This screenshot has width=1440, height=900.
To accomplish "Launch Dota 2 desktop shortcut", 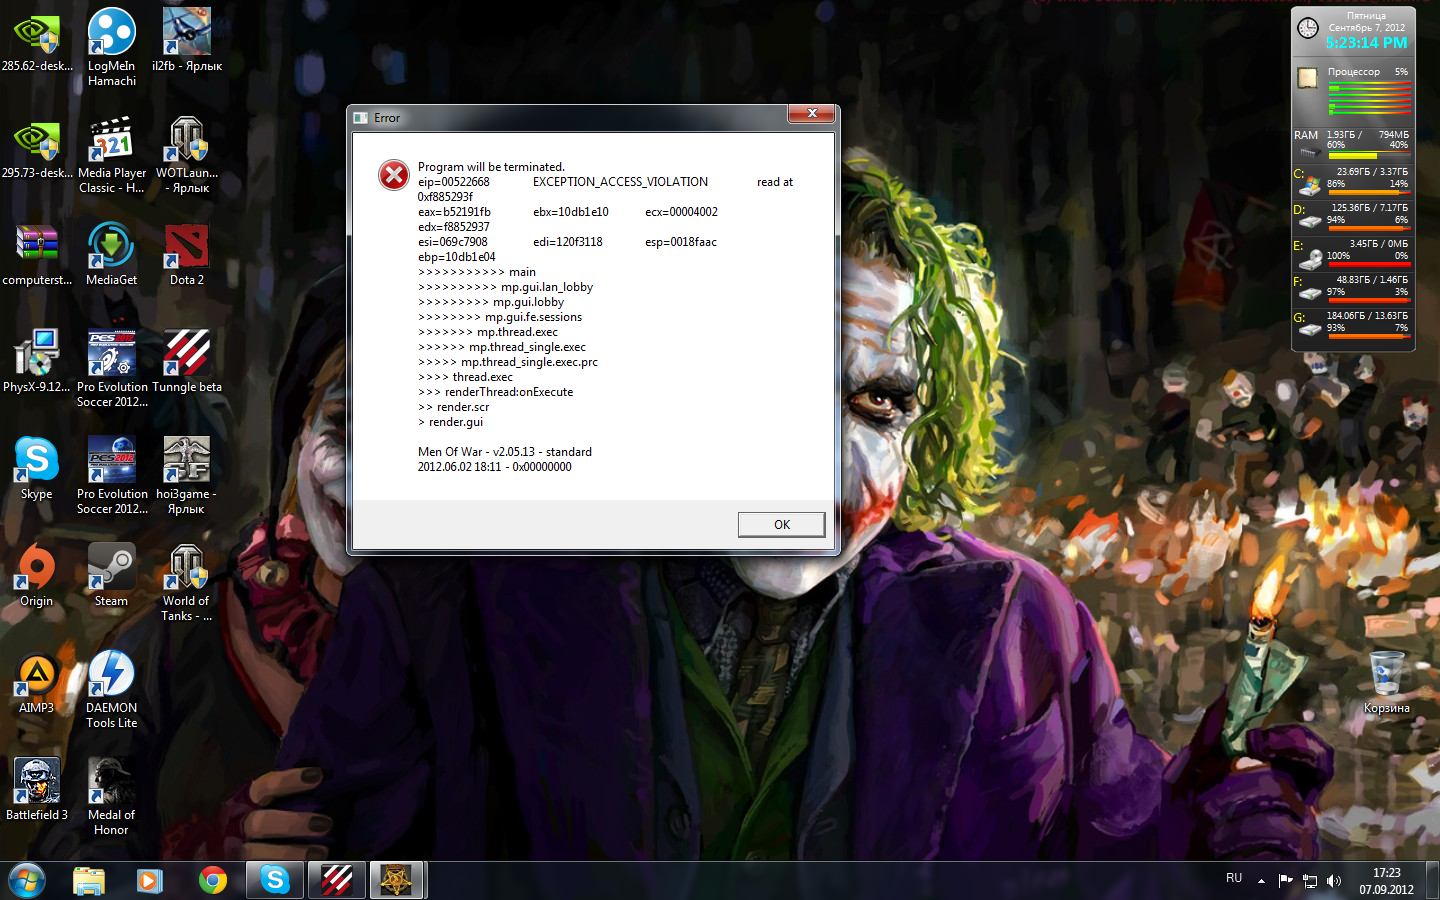I will click(187, 256).
